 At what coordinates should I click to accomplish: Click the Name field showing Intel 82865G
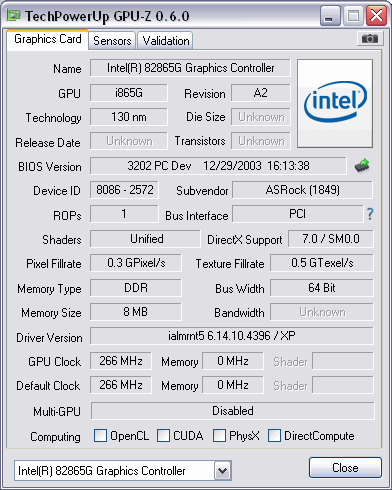point(190,68)
